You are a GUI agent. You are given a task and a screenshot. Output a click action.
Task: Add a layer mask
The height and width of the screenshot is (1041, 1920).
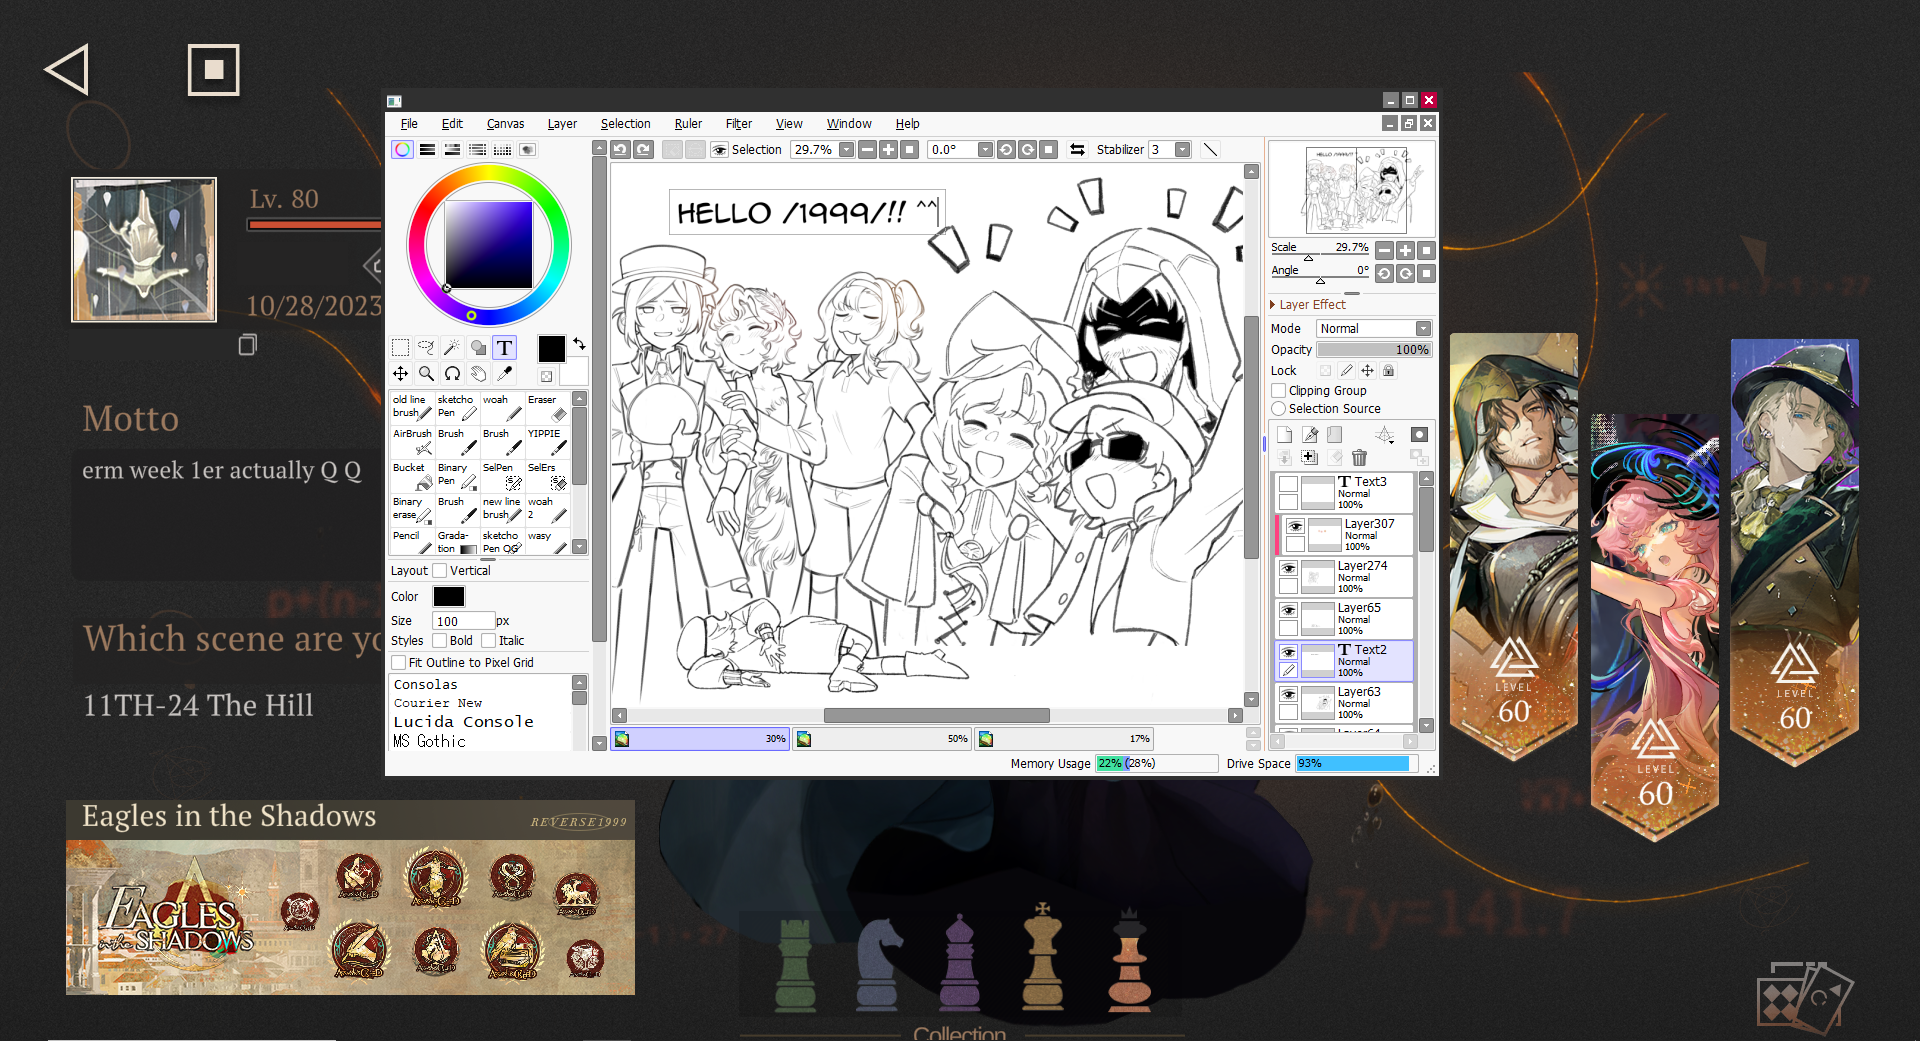point(1419,434)
